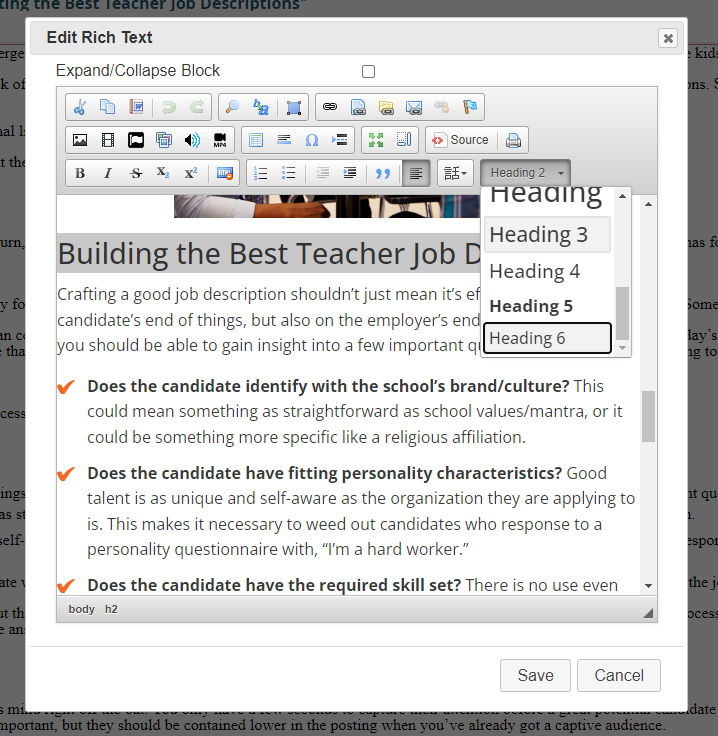
Task: Click the Print icon
Action: pyautogui.click(x=513, y=140)
